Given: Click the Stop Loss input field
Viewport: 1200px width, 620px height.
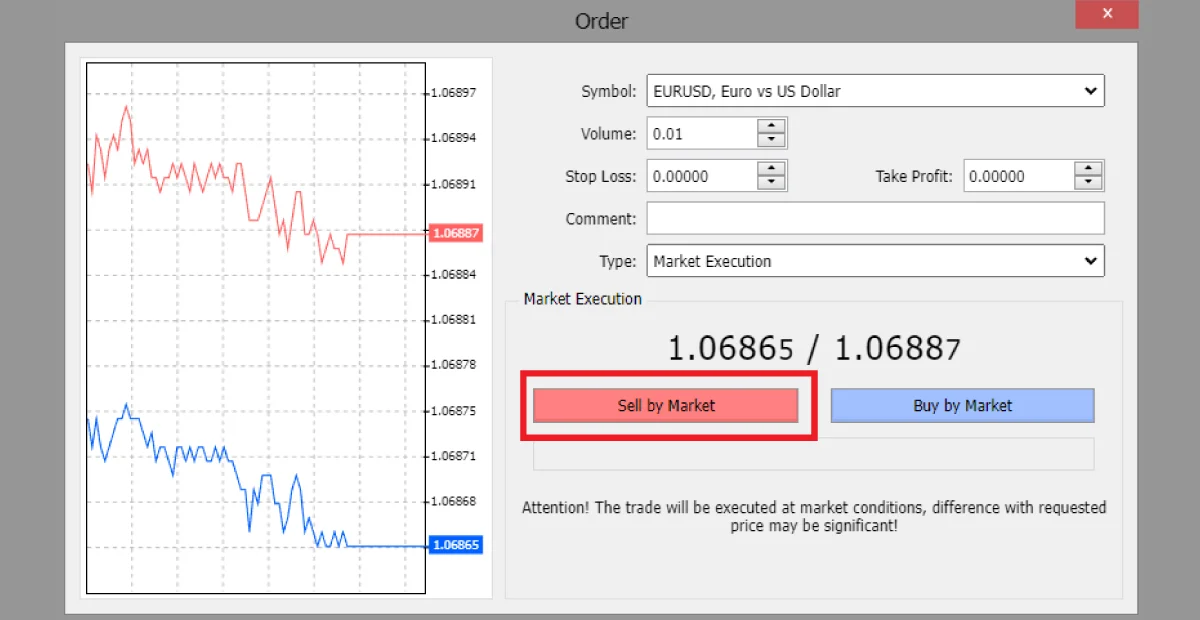Looking at the screenshot, I should pos(700,175).
